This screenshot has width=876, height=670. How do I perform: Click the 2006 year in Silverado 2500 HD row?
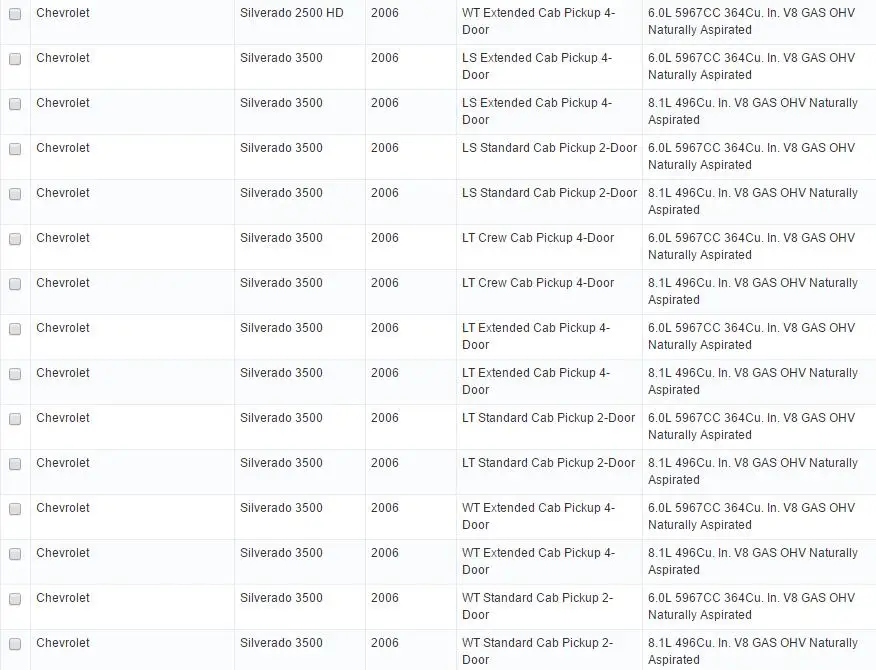[x=384, y=13]
